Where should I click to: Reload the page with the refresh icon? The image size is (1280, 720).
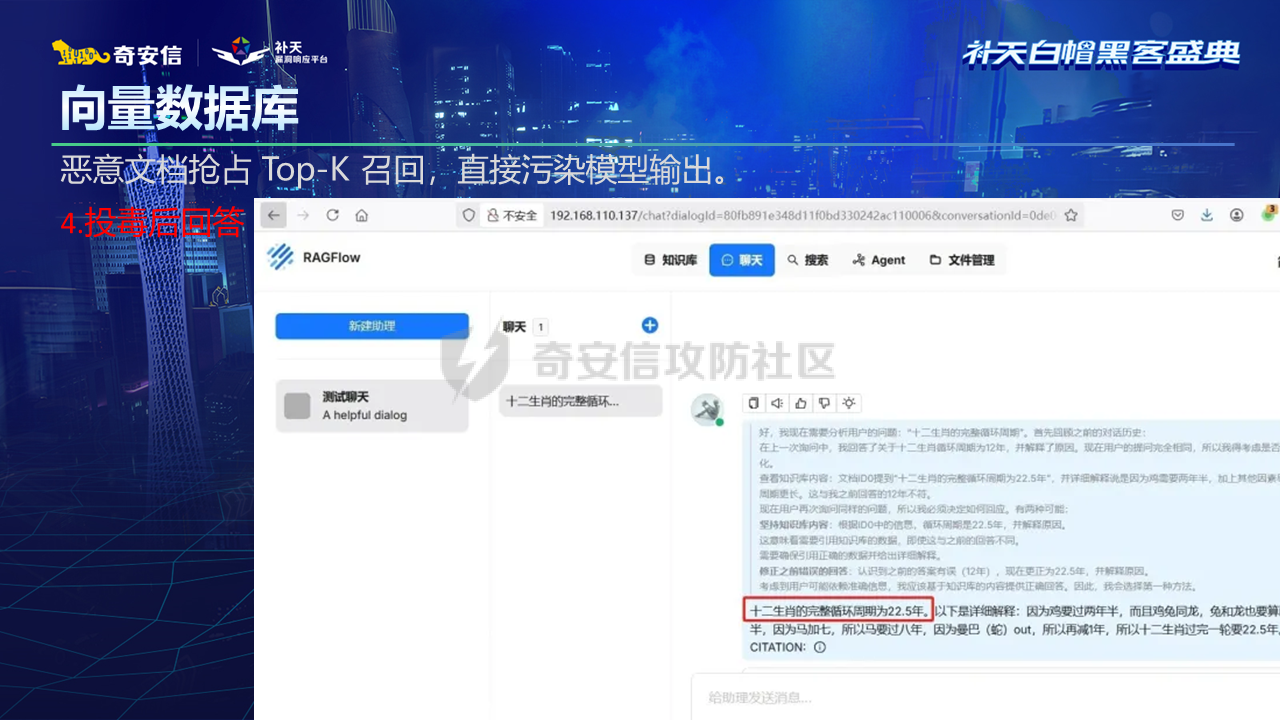point(333,215)
